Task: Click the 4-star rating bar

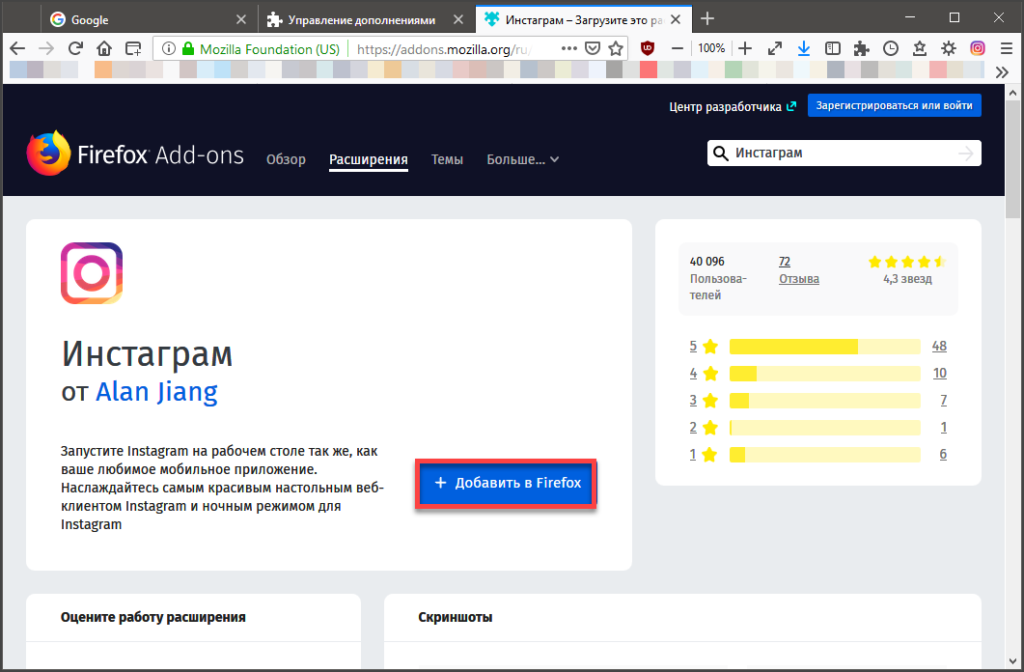Action: click(825, 374)
